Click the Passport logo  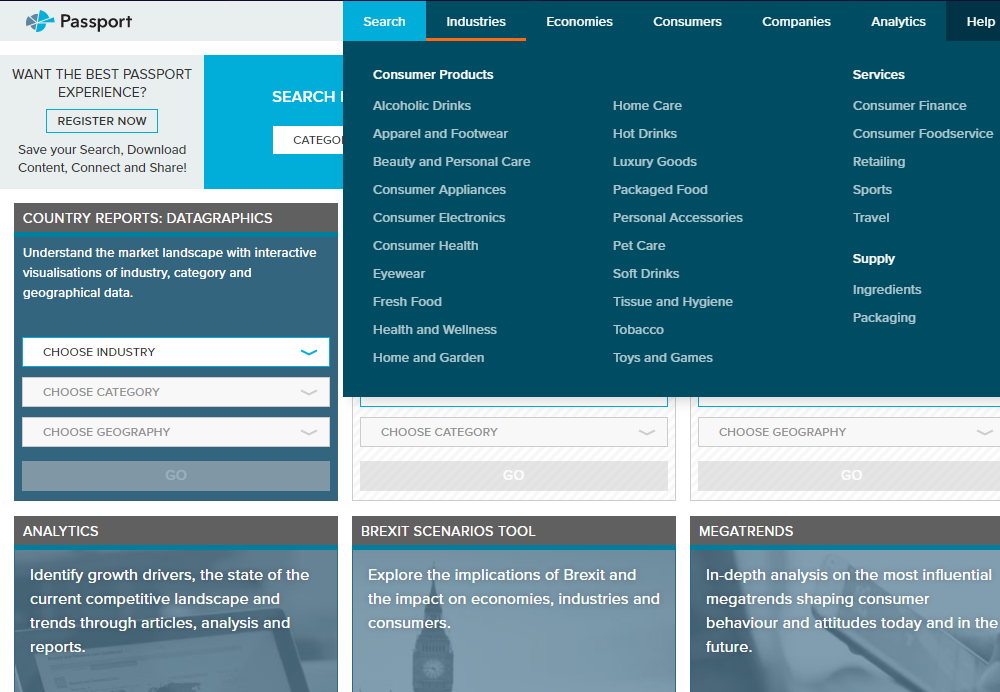[78, 21]
